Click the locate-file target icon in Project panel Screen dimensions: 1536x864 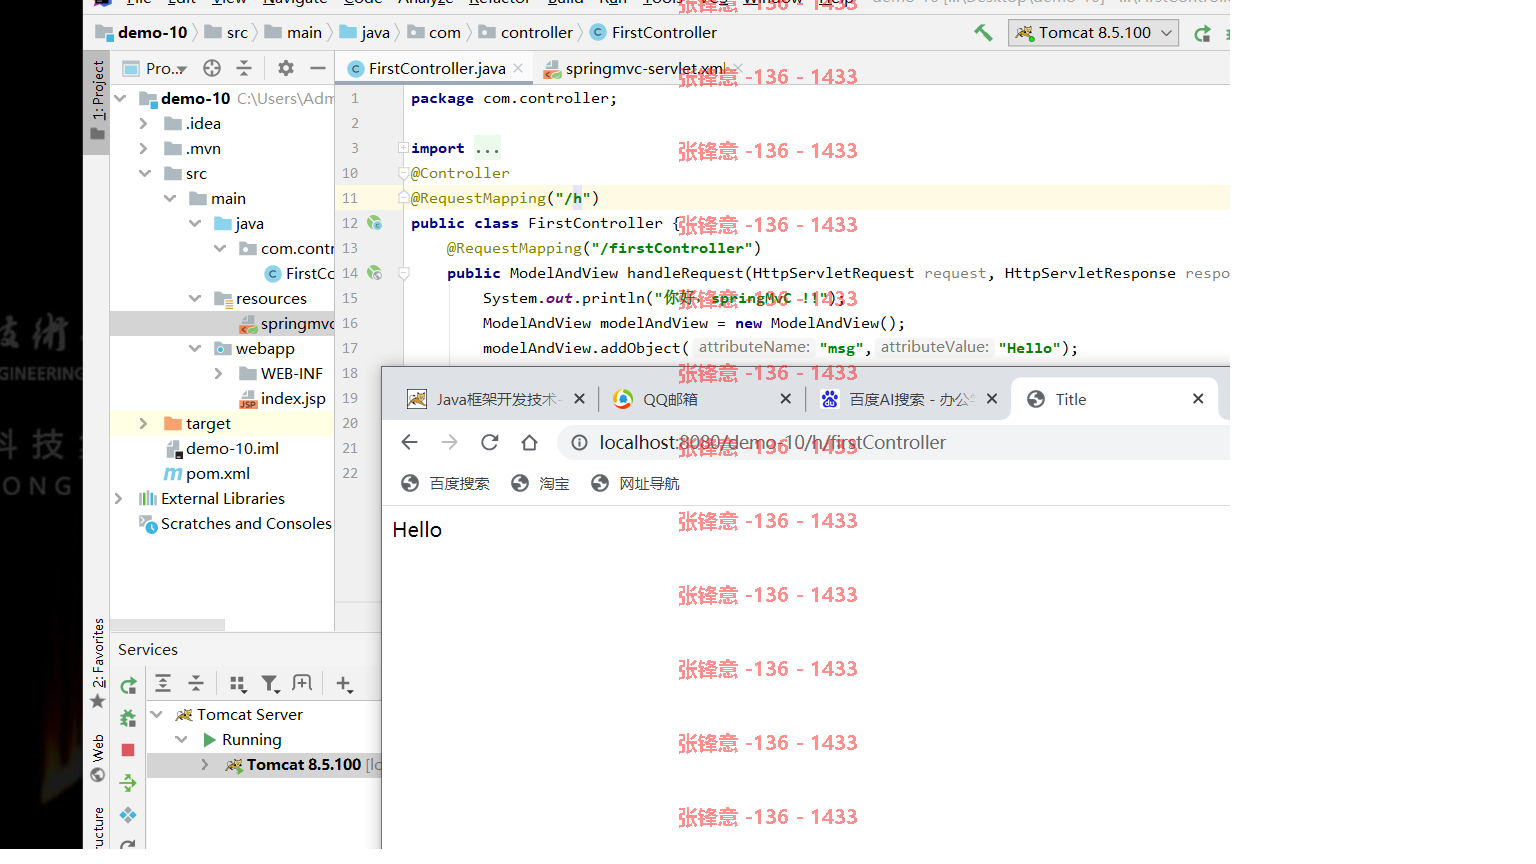coord(212,68)
